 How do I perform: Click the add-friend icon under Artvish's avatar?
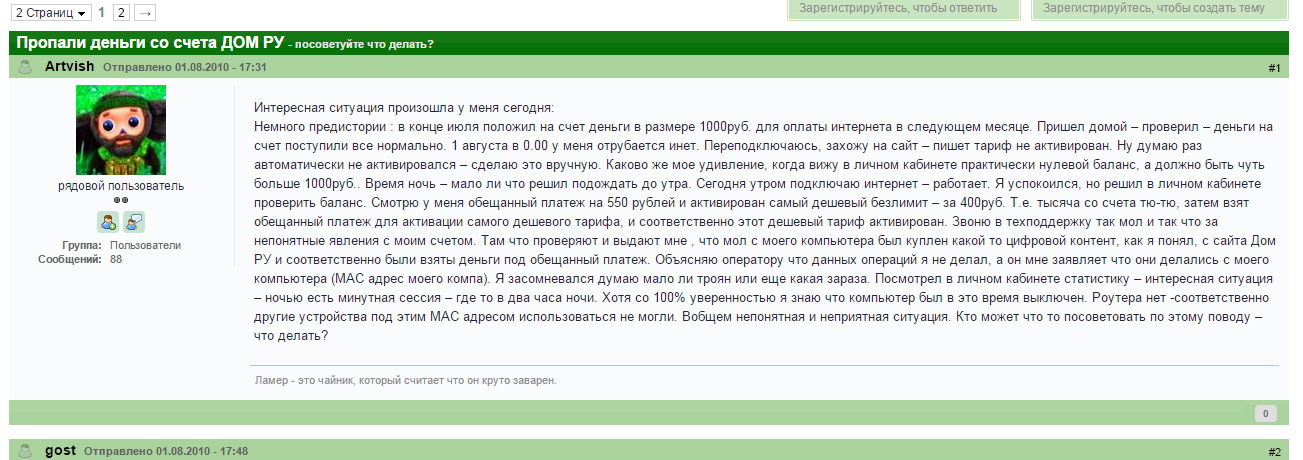(x=108, y=222)
